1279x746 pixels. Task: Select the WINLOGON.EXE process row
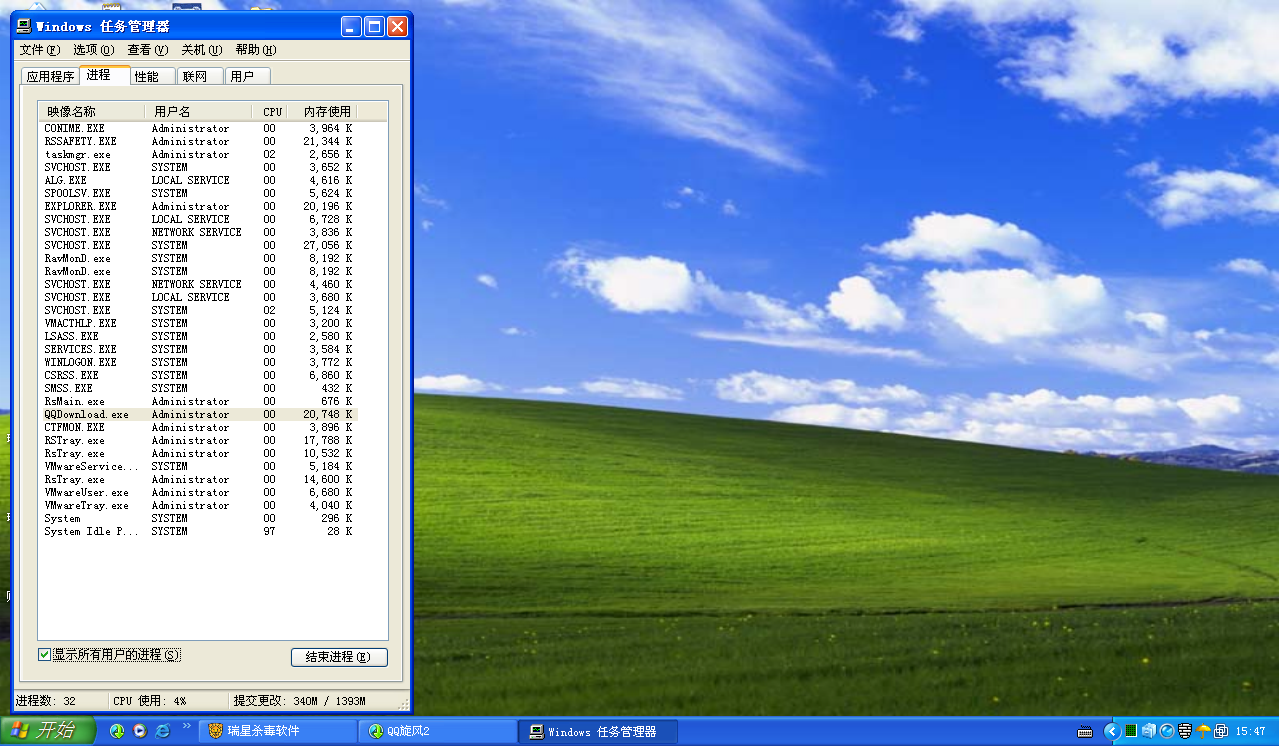tap(198, 362)
